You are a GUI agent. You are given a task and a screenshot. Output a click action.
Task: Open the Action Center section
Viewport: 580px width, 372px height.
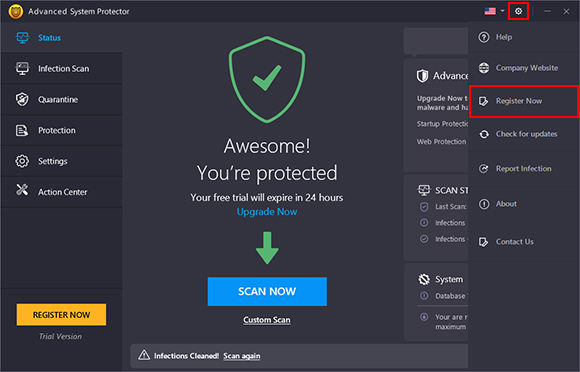coord(61,192)
